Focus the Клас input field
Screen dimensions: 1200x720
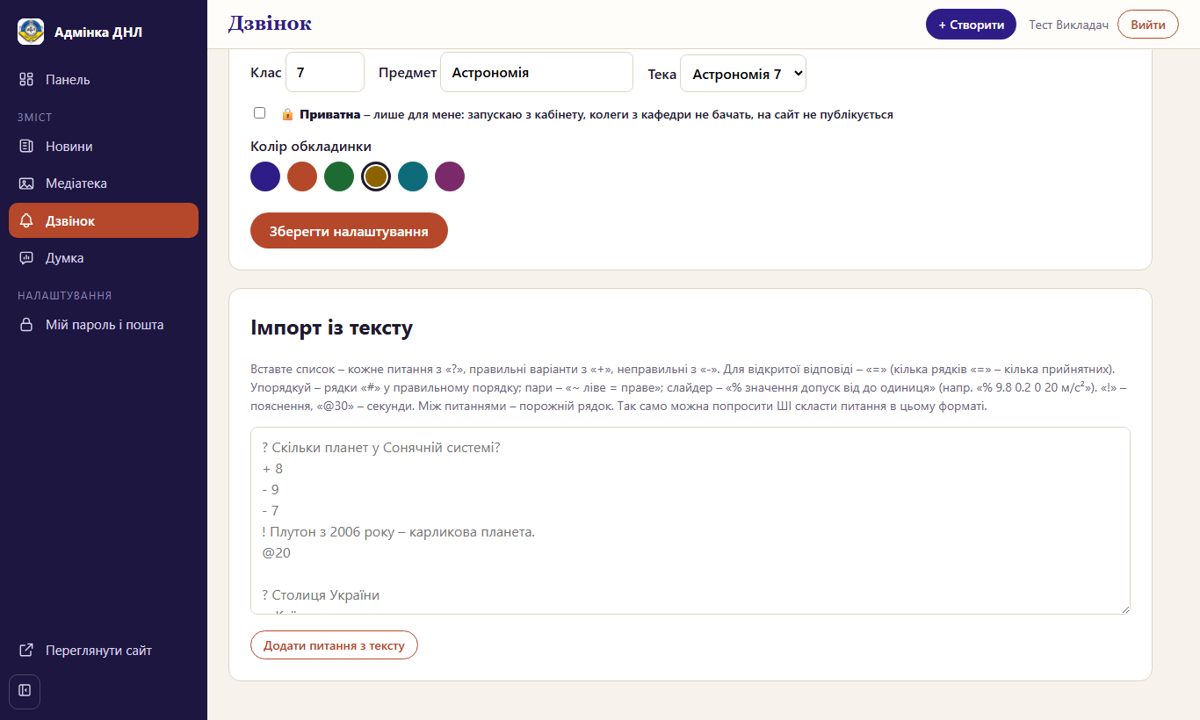point(325,73)
